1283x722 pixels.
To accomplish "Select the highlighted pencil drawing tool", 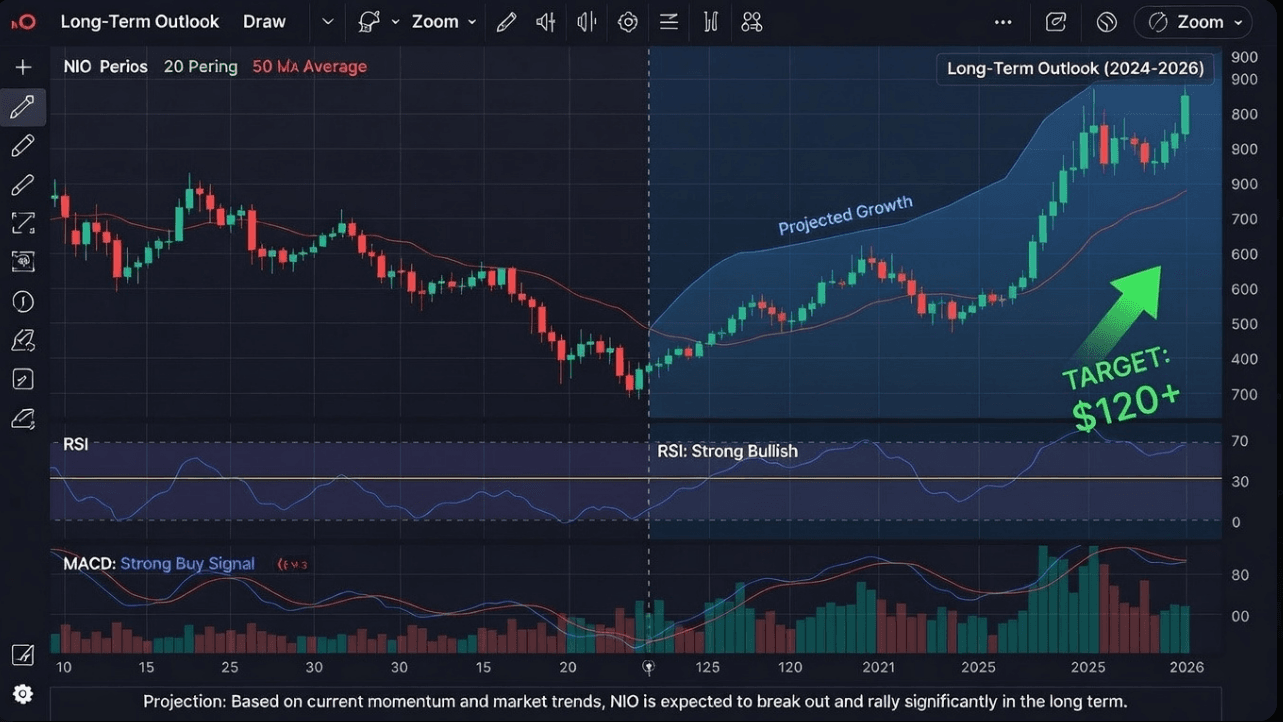I will point(23,107).
